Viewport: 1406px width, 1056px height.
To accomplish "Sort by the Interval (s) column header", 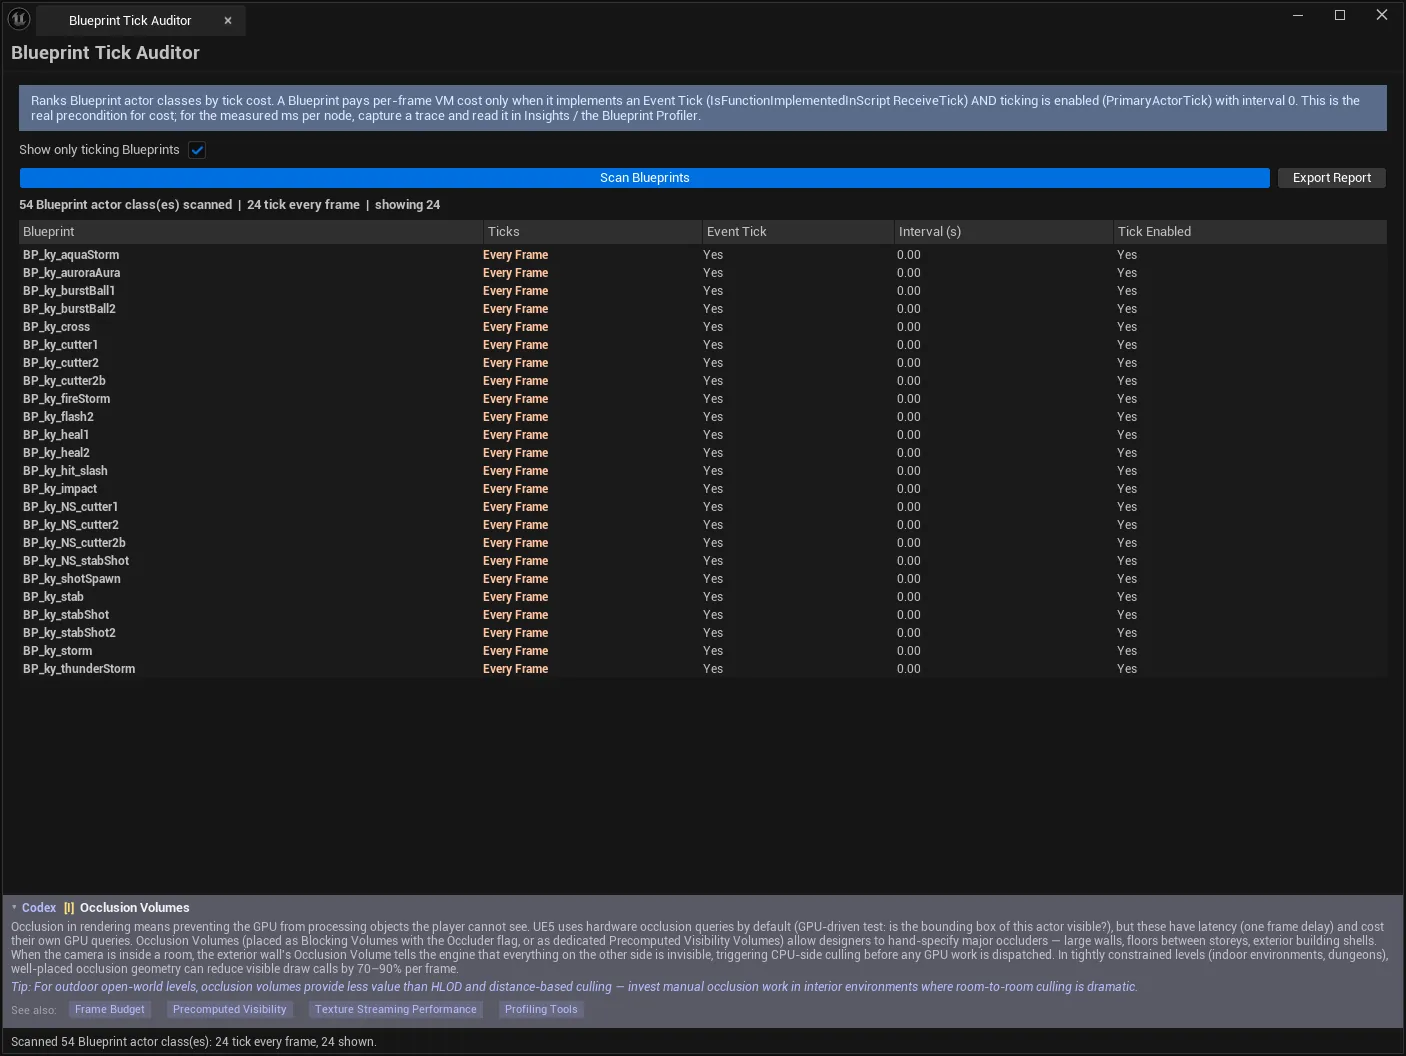I will point(1004,232).
